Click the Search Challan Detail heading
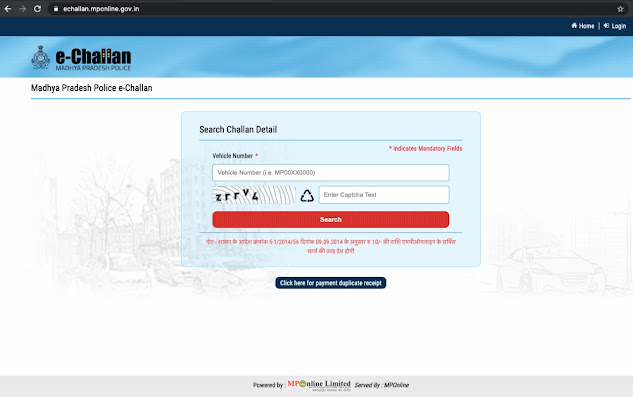 (x=238, y=129)
